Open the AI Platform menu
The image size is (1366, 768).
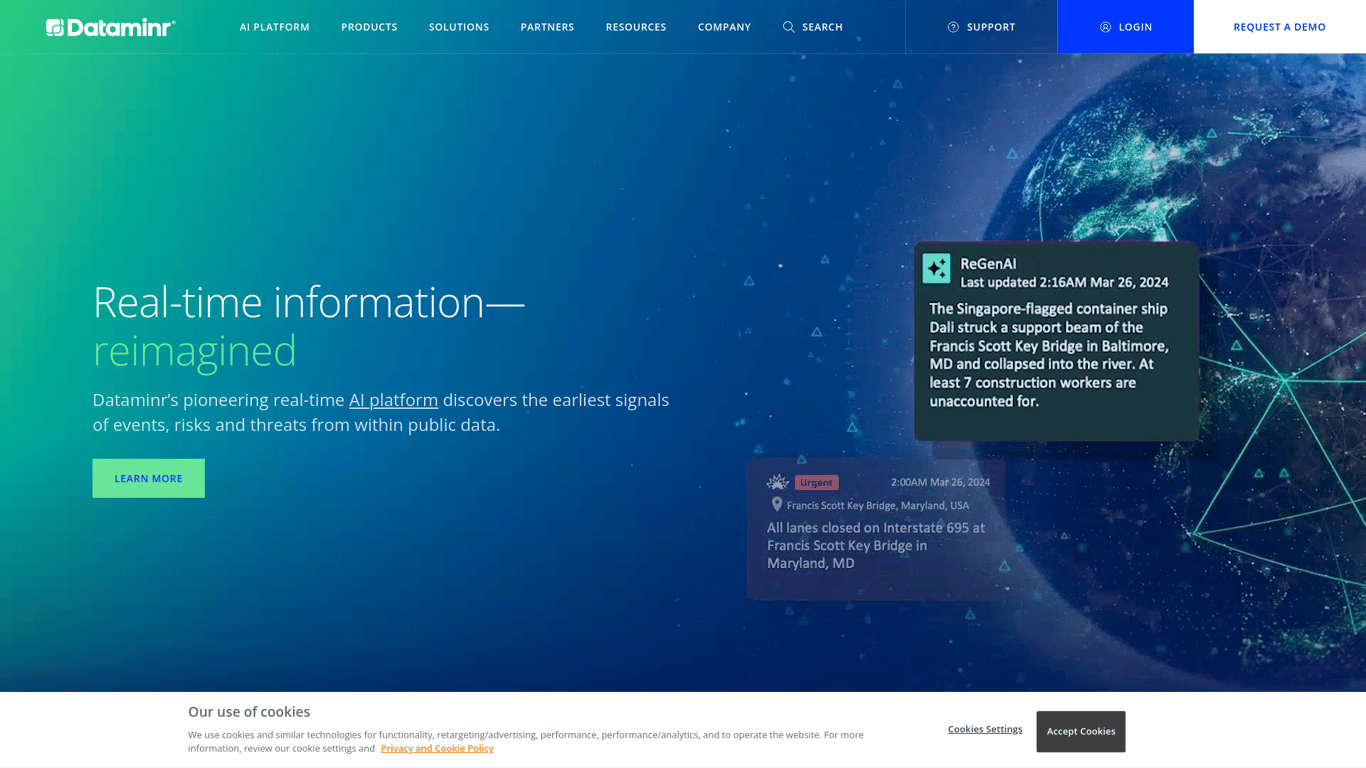tap(275, 27)
